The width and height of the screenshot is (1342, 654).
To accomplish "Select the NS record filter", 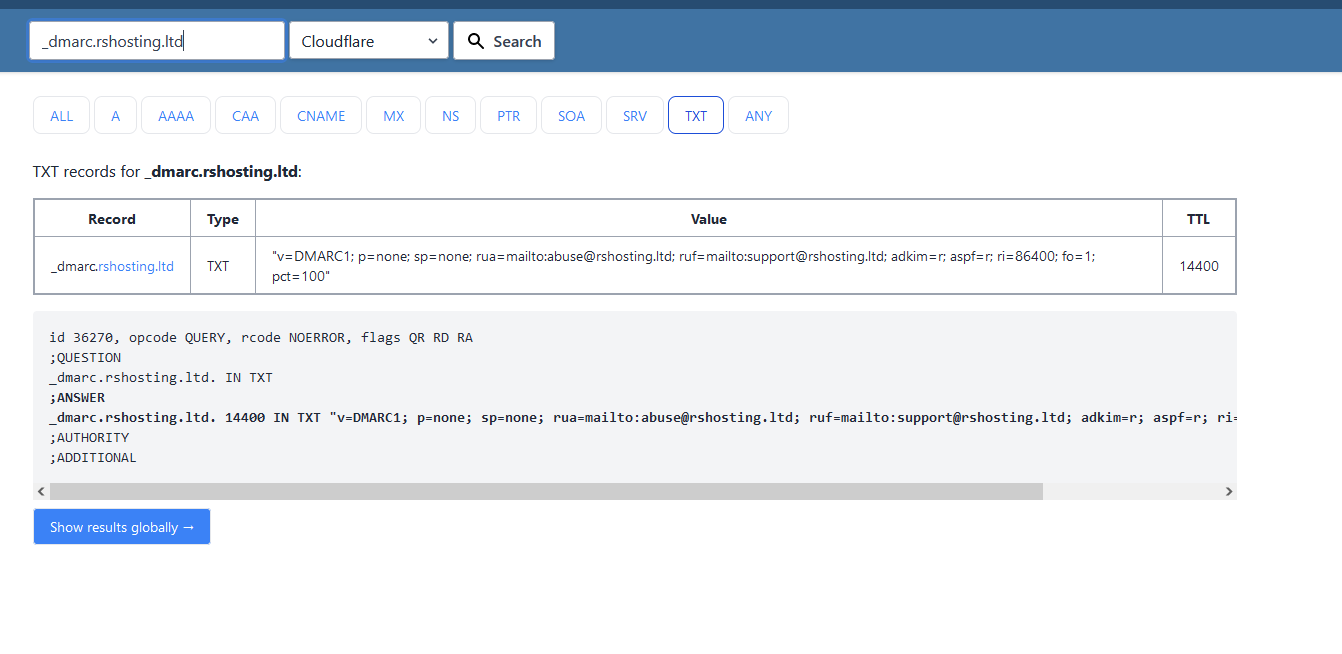I will click(450, 115).
